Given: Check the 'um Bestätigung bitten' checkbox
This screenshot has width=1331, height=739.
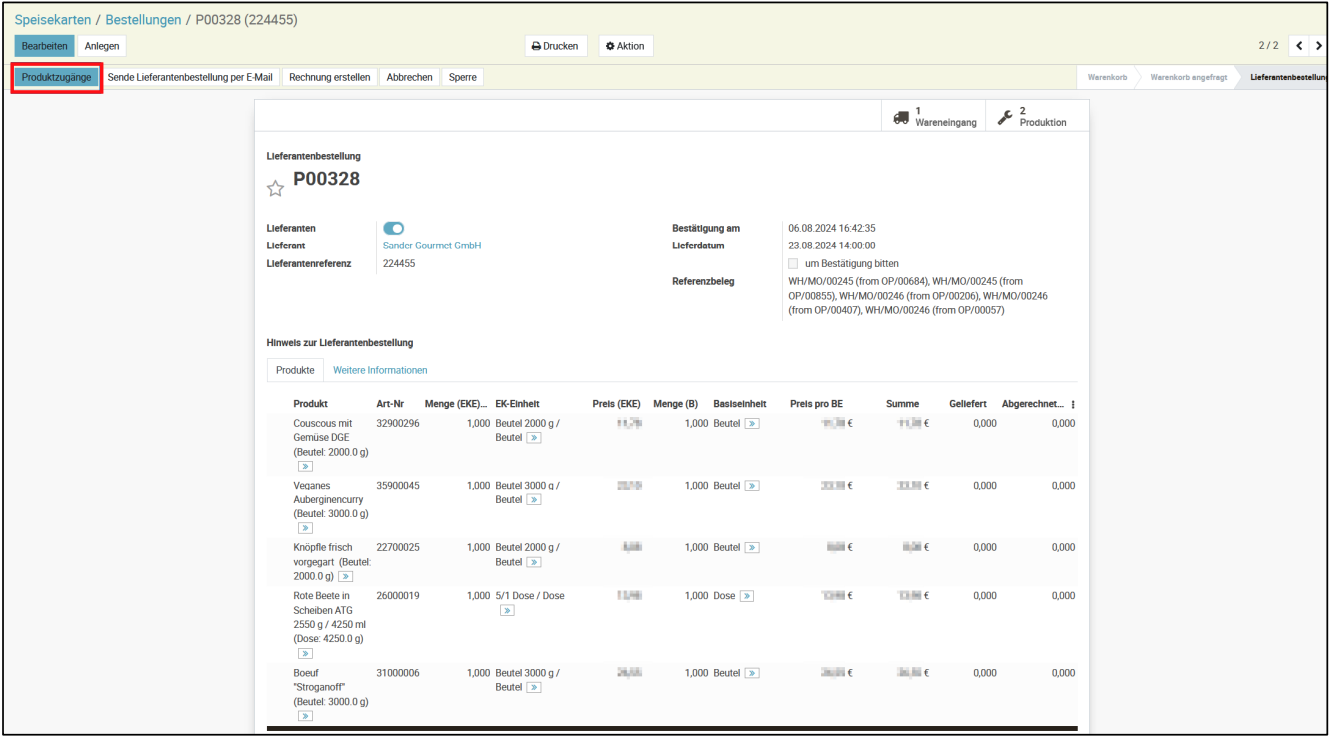Looking at the screenshot, I should click(x=793, y=263).
